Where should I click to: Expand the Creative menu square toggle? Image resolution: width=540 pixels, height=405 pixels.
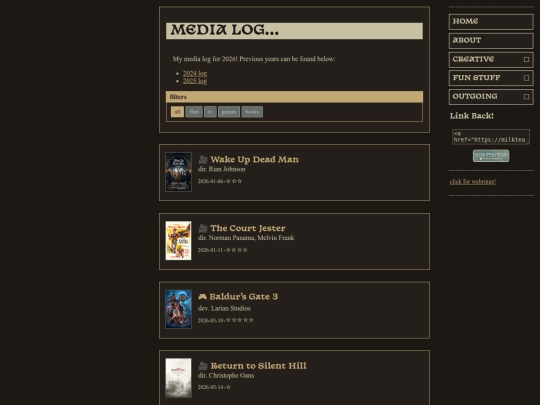tap(526, 59)
